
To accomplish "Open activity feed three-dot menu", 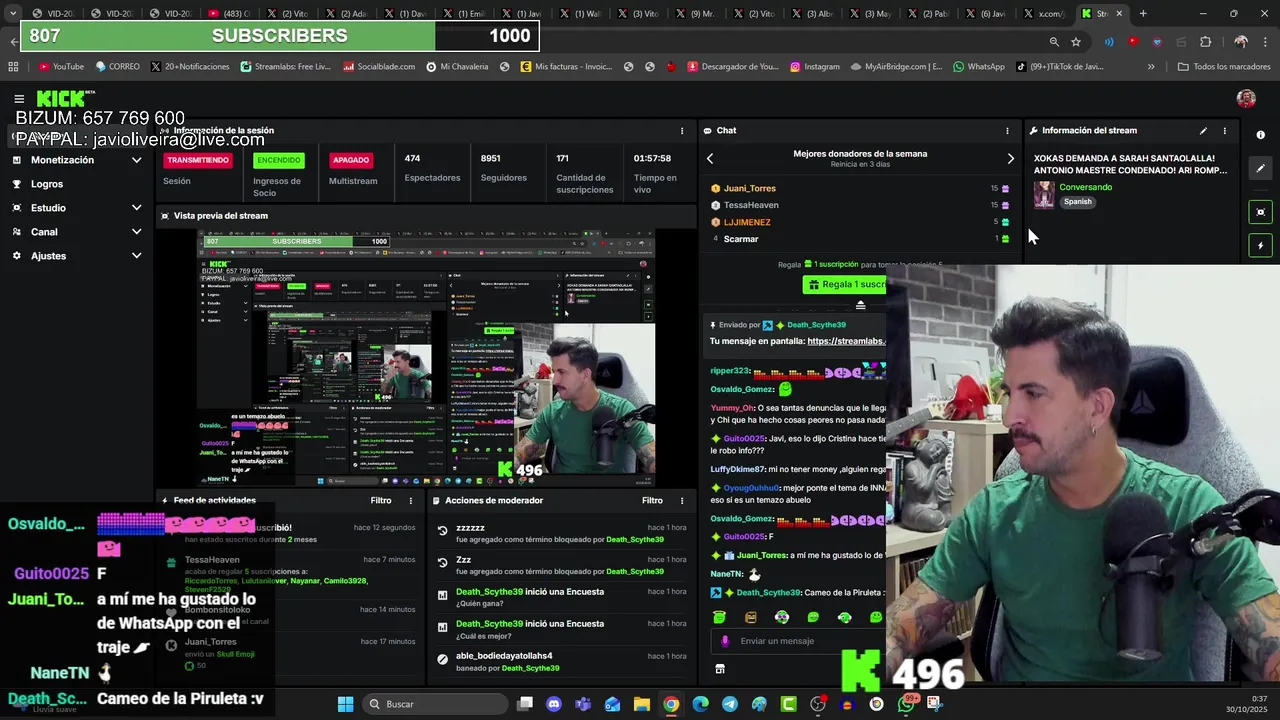I will pyautogui.click(x=410, y=501).
